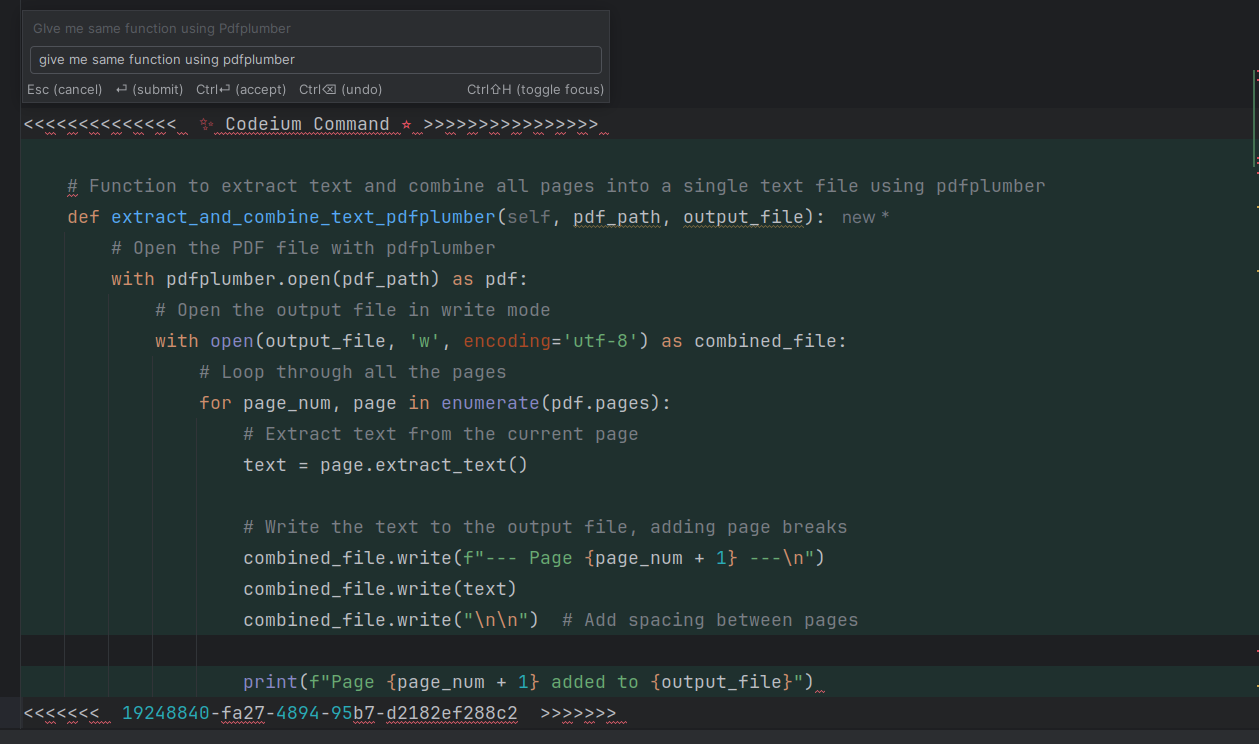The image size is (1259, 744).
Task: Click the 'new *' inlay hint
Action: [865, 217]
